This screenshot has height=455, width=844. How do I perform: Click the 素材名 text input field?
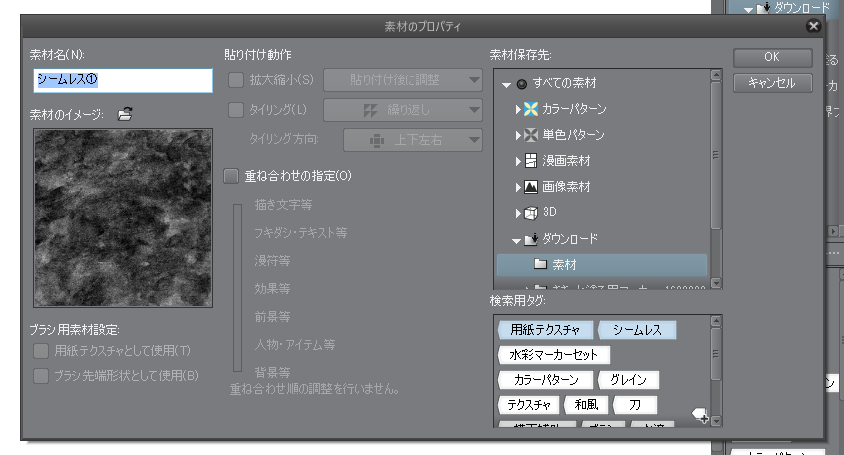point(122,80)
